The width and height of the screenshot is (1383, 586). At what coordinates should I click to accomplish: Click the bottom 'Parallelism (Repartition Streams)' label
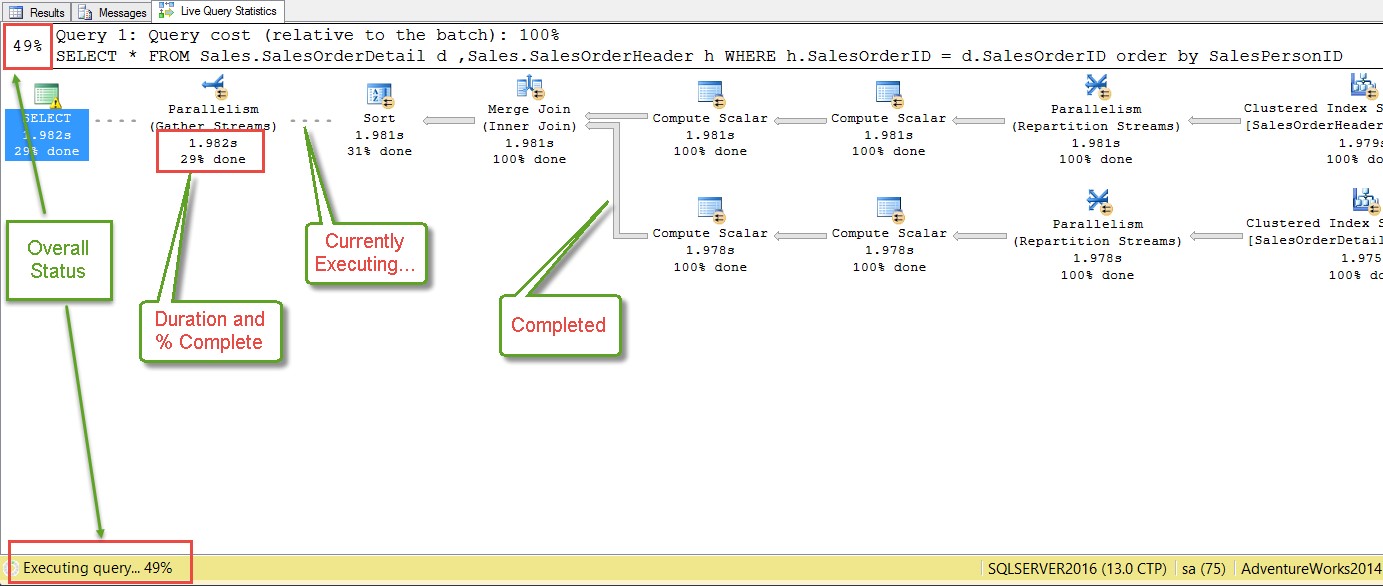pos(1096,233)
